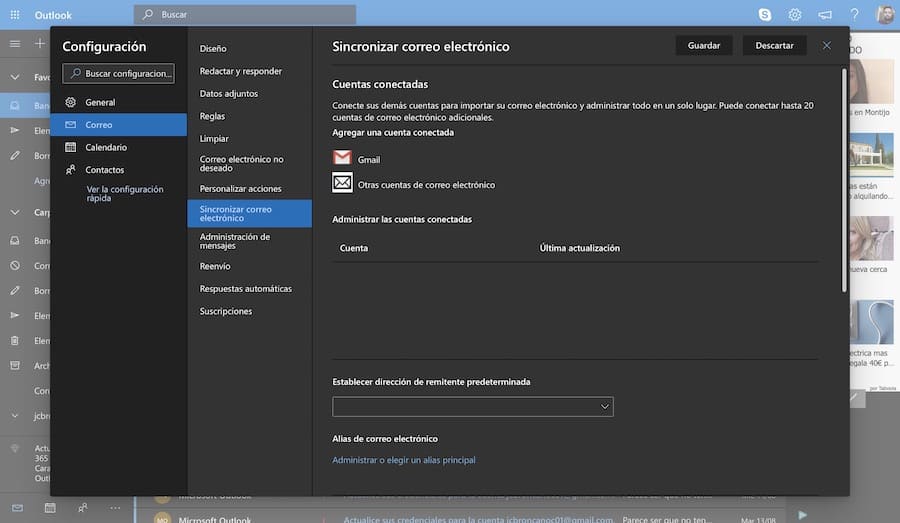Click the envelope icon for other email accounts
The height and width of the screenshot is (523, 900).
pos(342,183)
